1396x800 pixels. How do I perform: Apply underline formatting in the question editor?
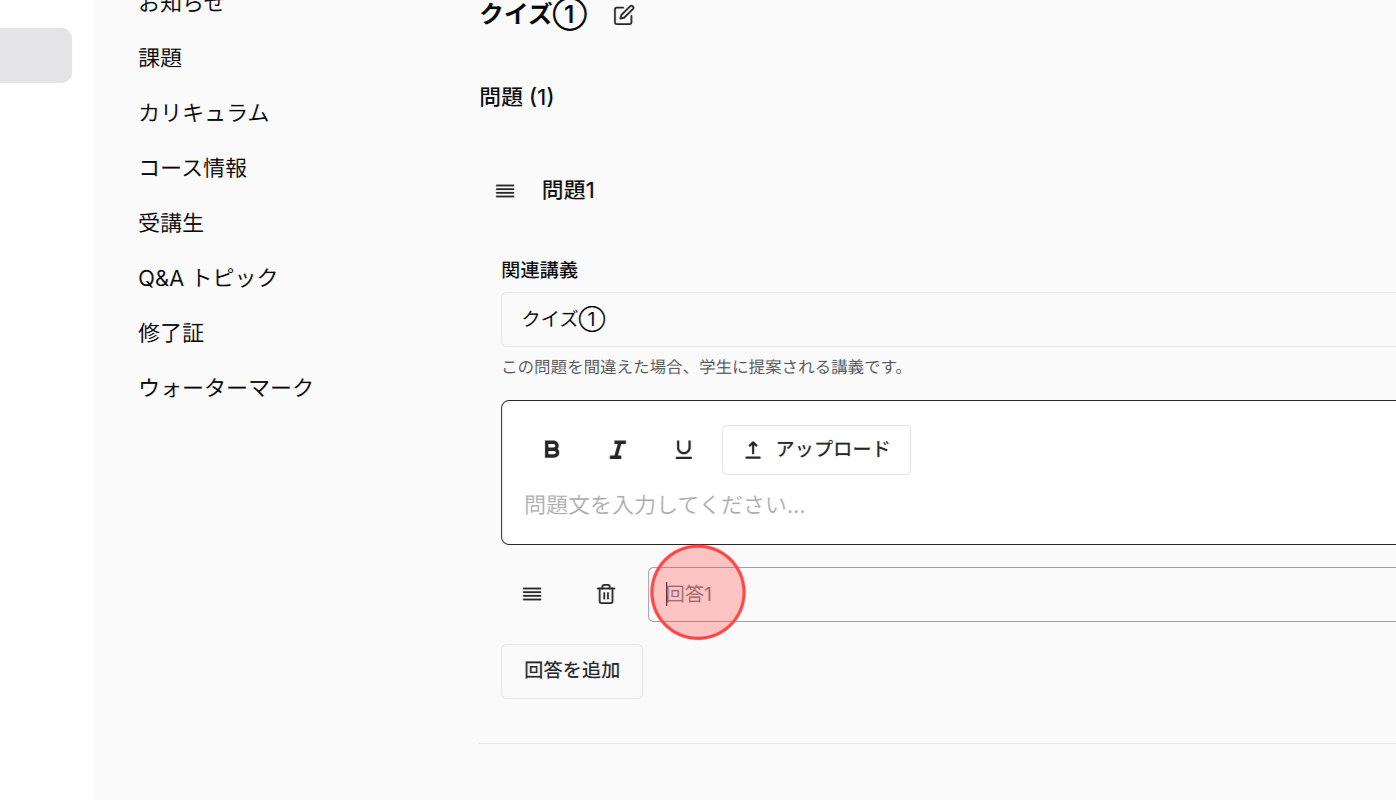(684, 449)
